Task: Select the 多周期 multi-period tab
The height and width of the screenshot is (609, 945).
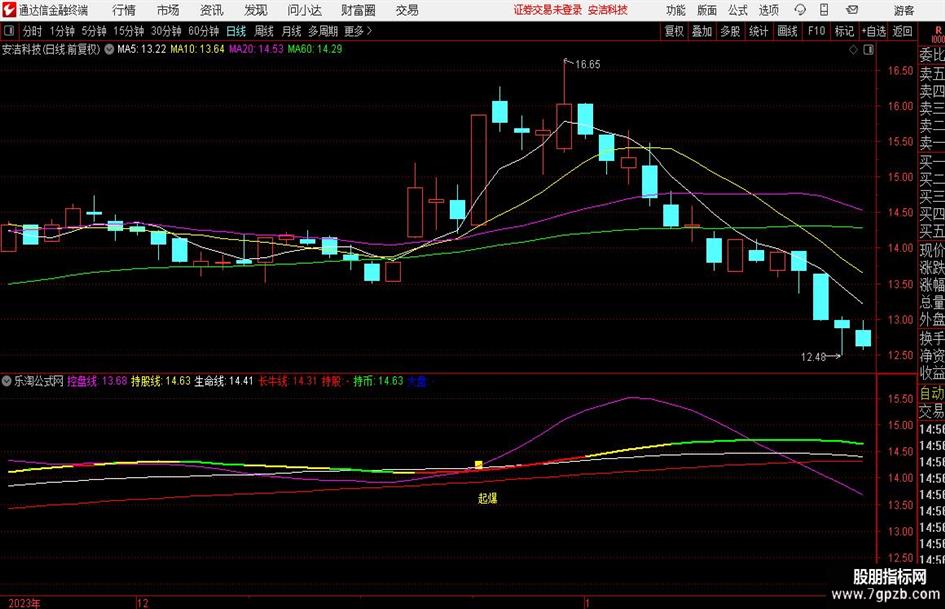Action: click(323, 31)
